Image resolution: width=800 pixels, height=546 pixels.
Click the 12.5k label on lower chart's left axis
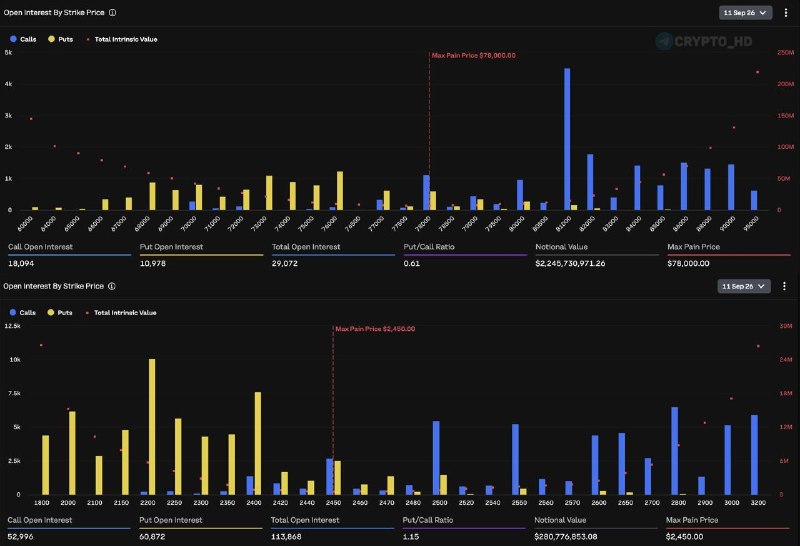pyautogui.click(x=12, y=326)
